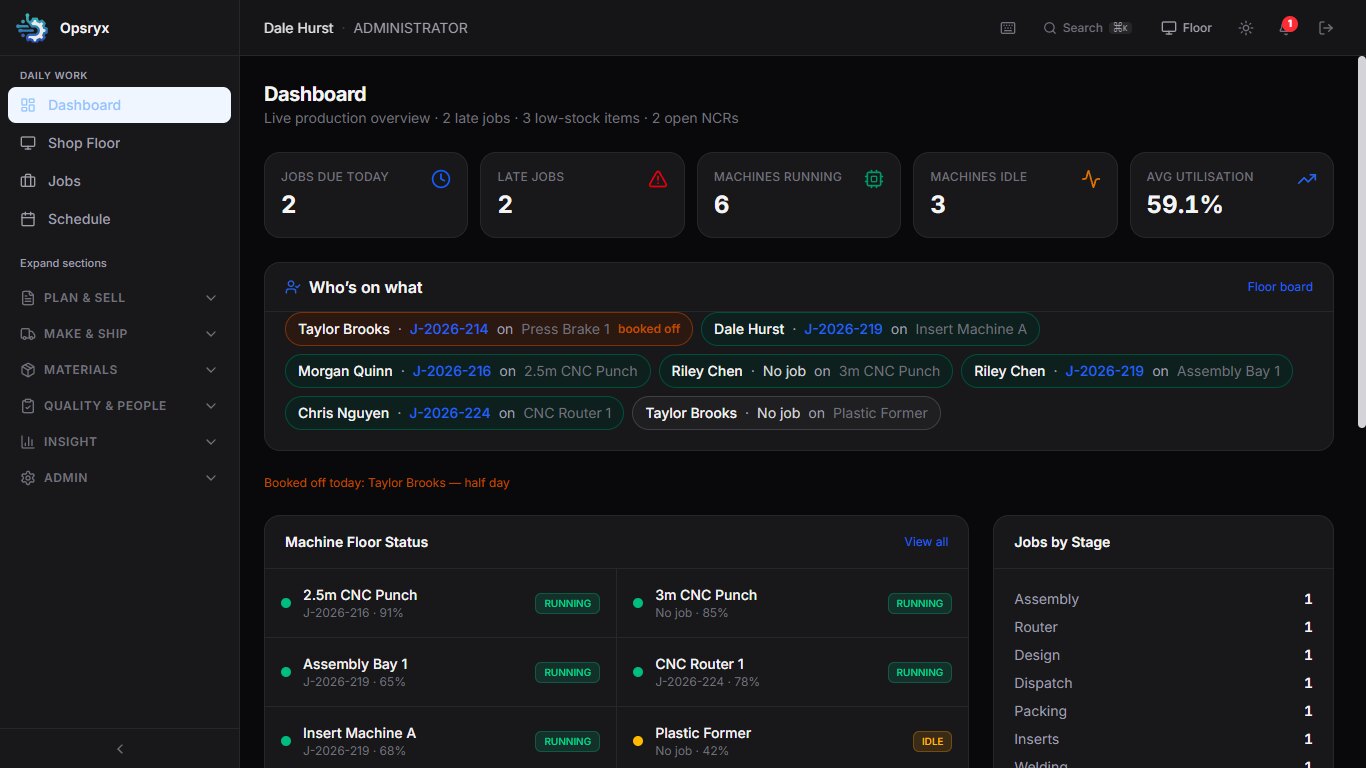The width and height of the screenshot is (1366, 768).
Task: Click the Materials box icon
Action: (28, 370)
